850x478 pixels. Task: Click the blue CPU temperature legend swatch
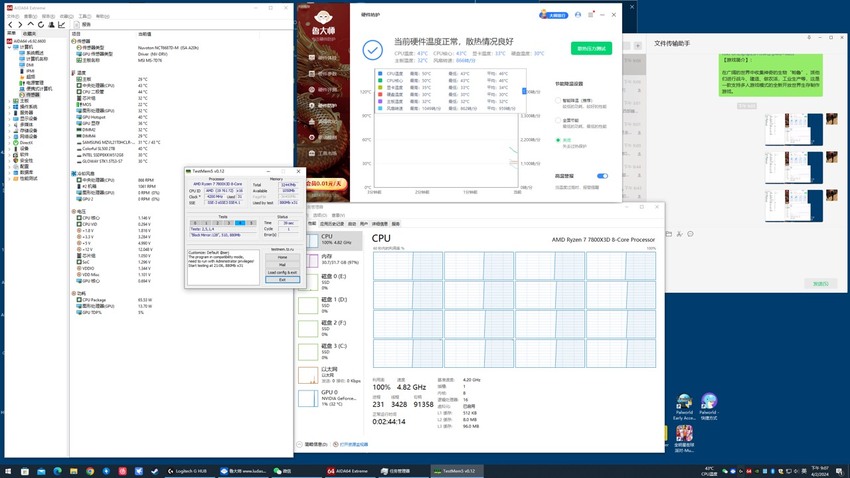[380, 73]
